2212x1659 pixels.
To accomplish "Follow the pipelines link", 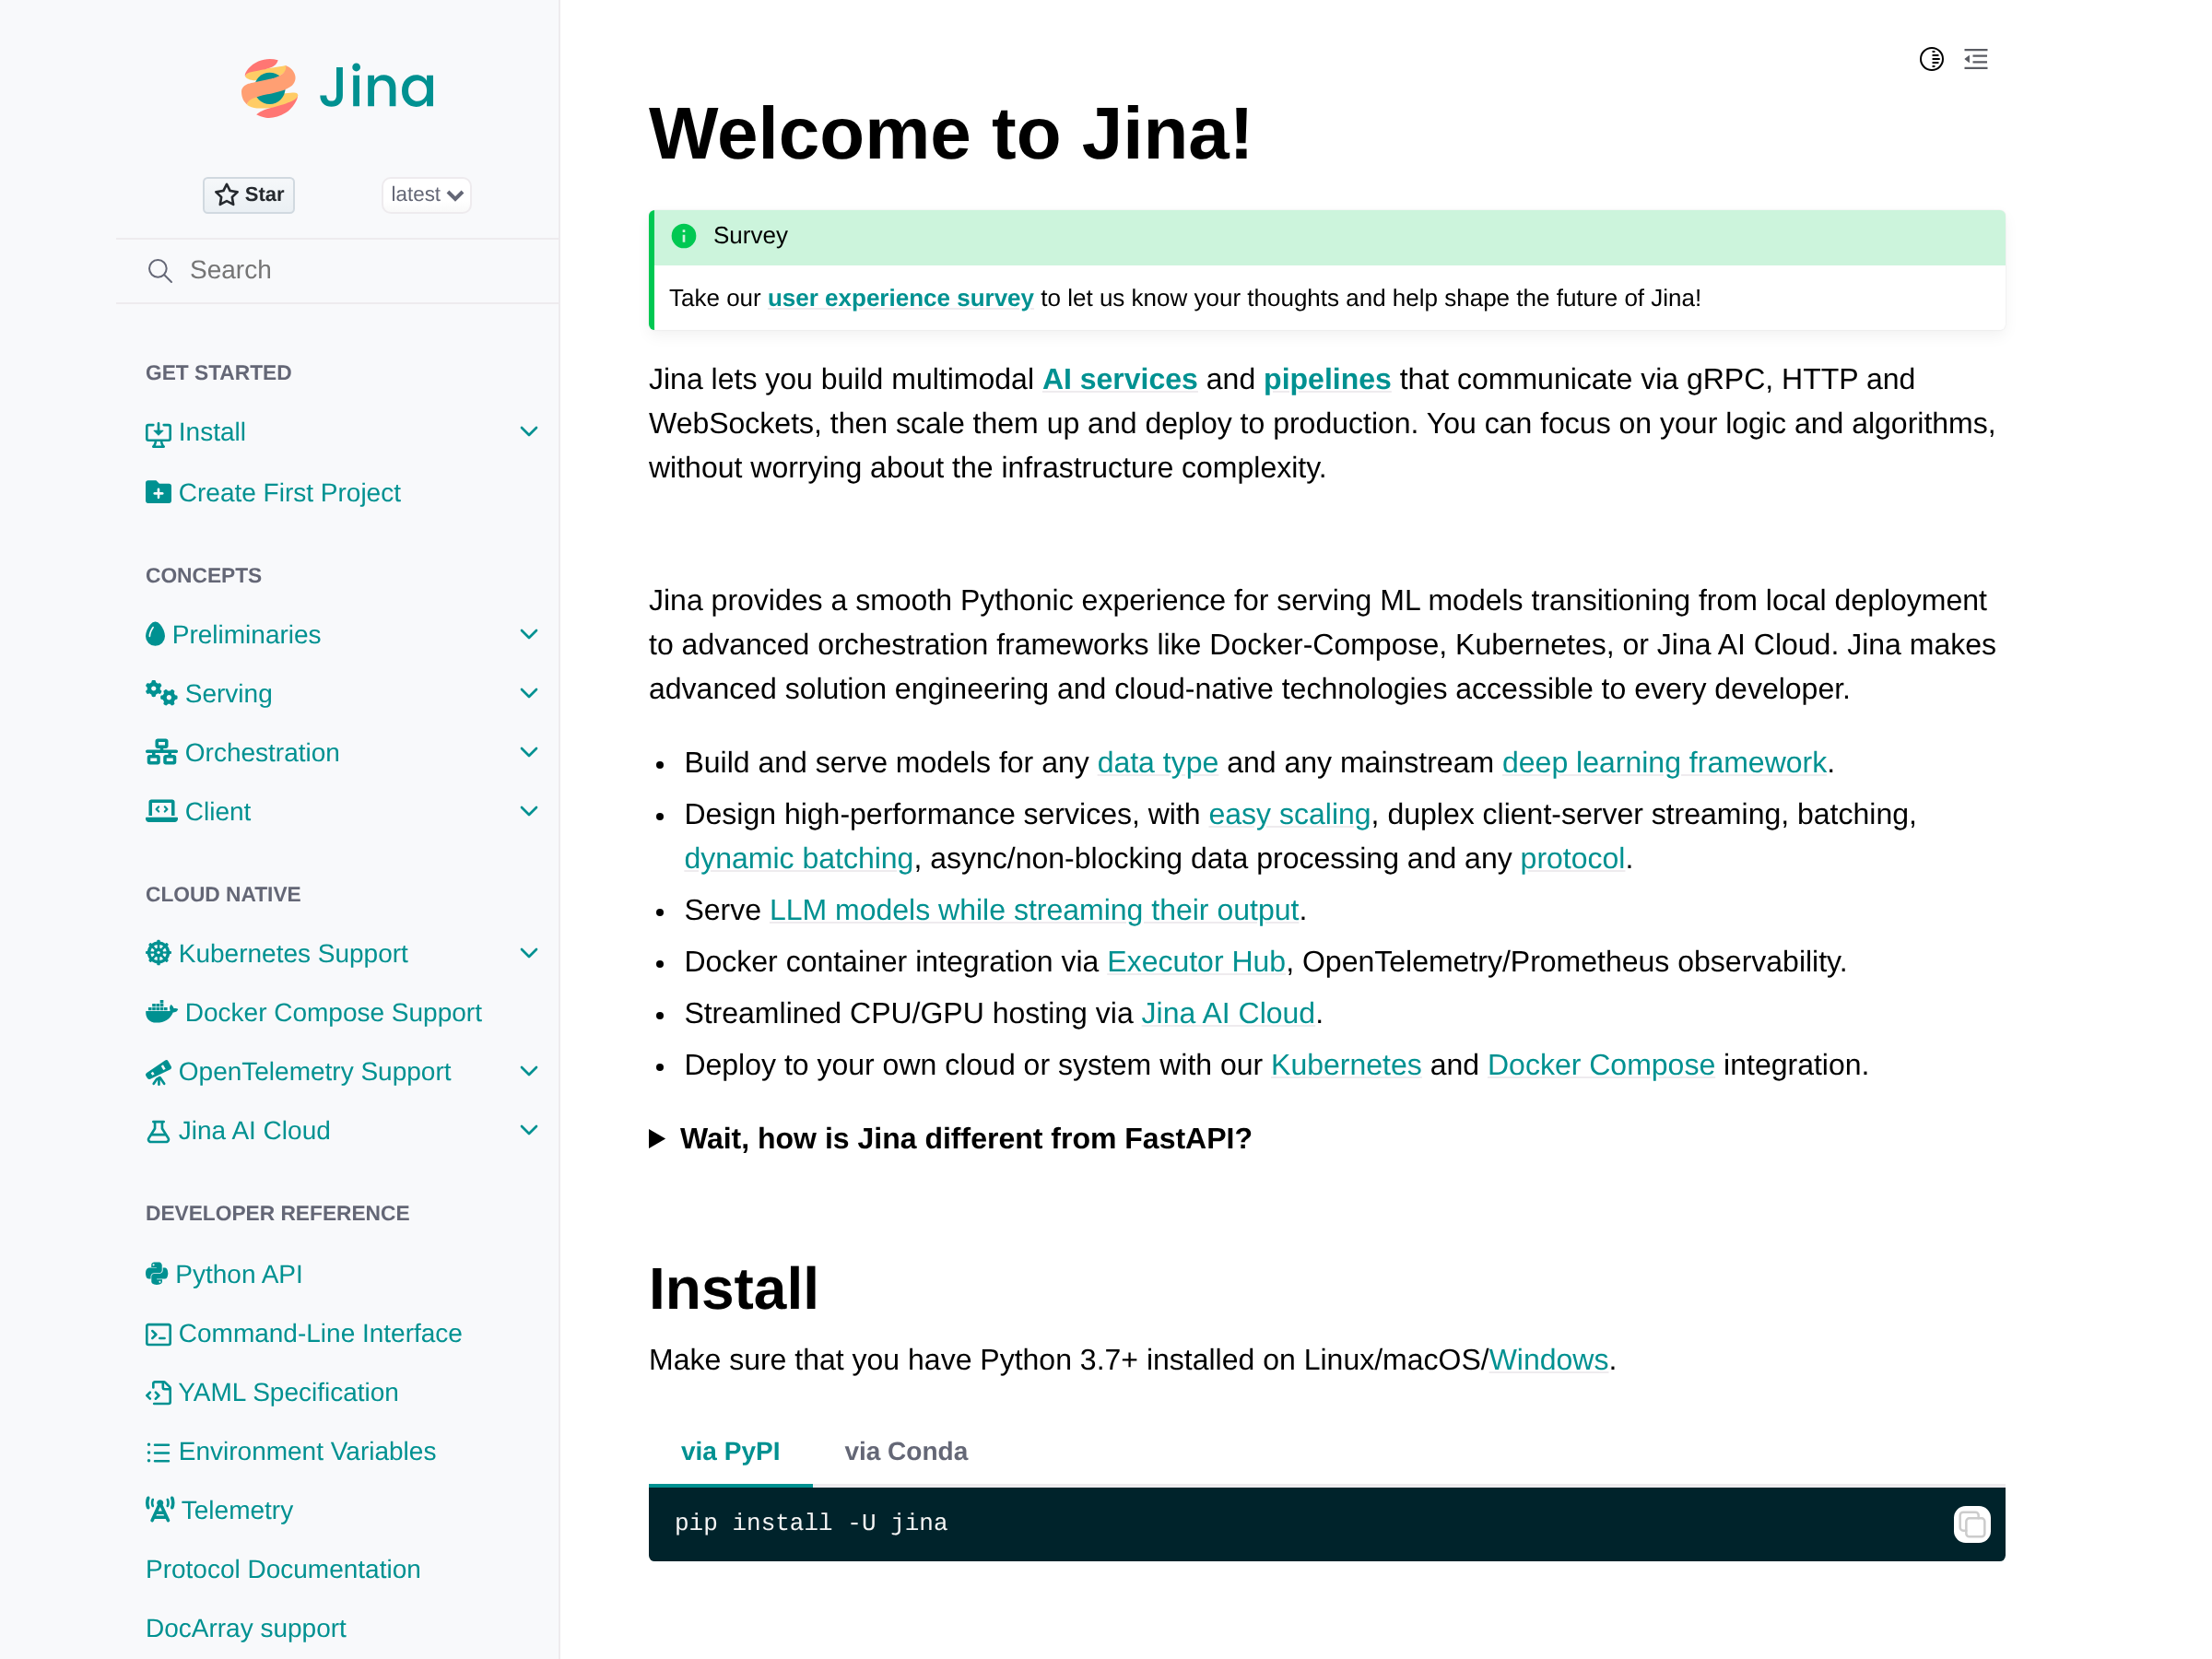I will (x=1327, y=380).
